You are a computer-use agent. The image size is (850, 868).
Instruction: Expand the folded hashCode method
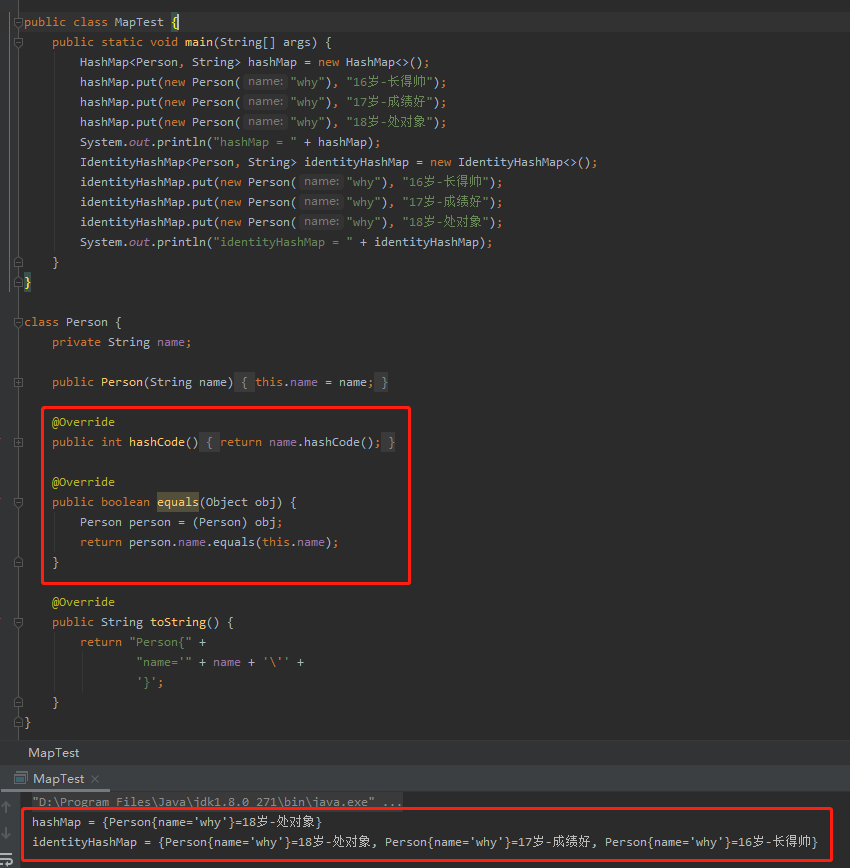(x=18, y=442)
